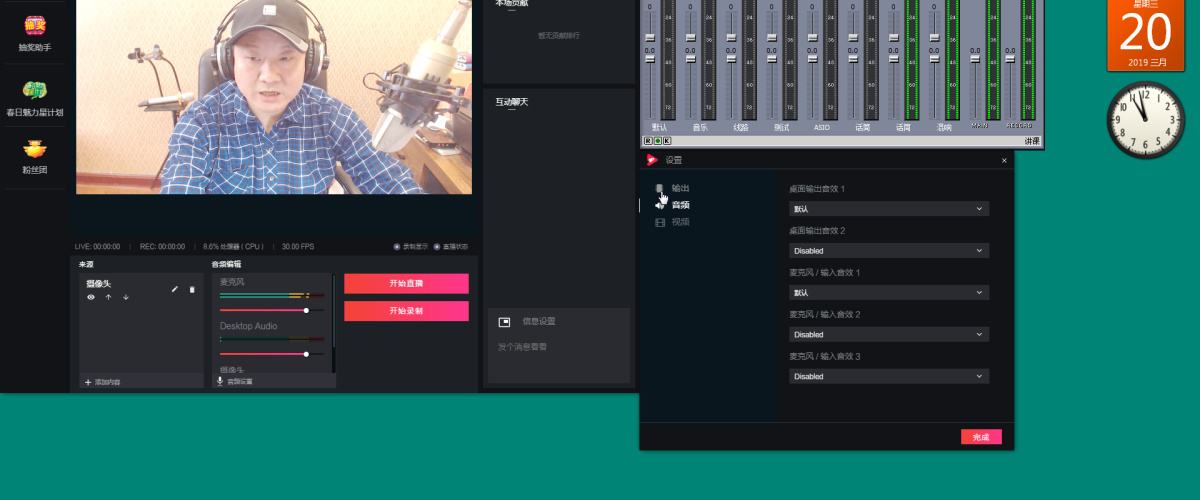
Task: Click REC: 00:00:00 status text
Action: pyautogui.click(x=162, y=246)
